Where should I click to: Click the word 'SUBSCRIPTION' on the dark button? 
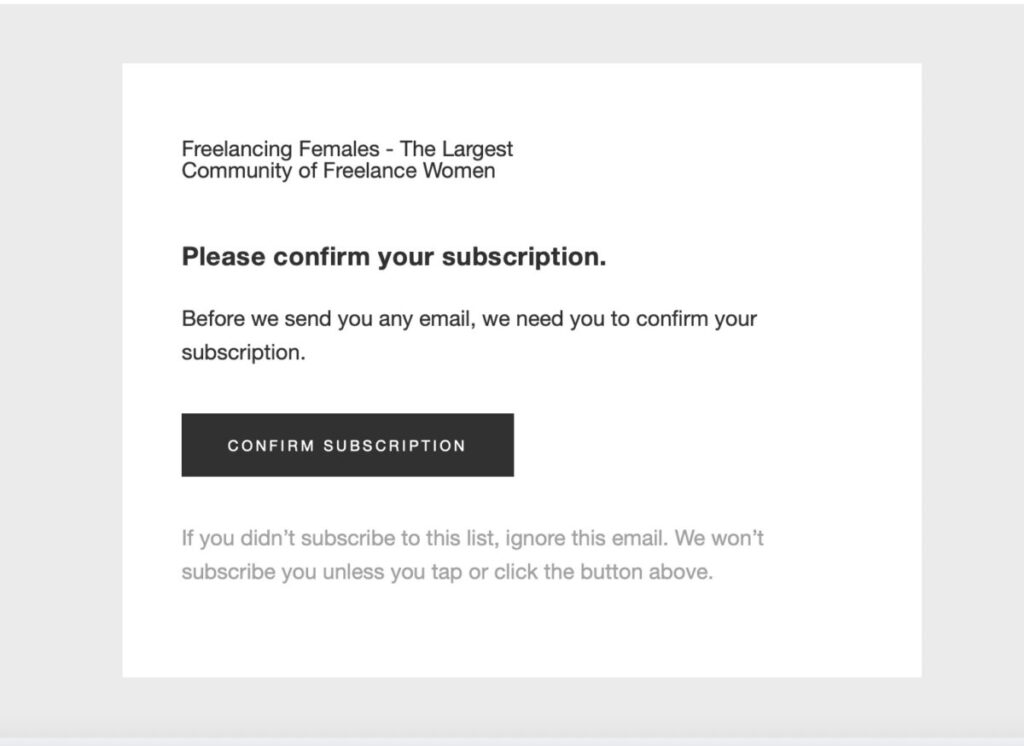[x=394, y=446]
